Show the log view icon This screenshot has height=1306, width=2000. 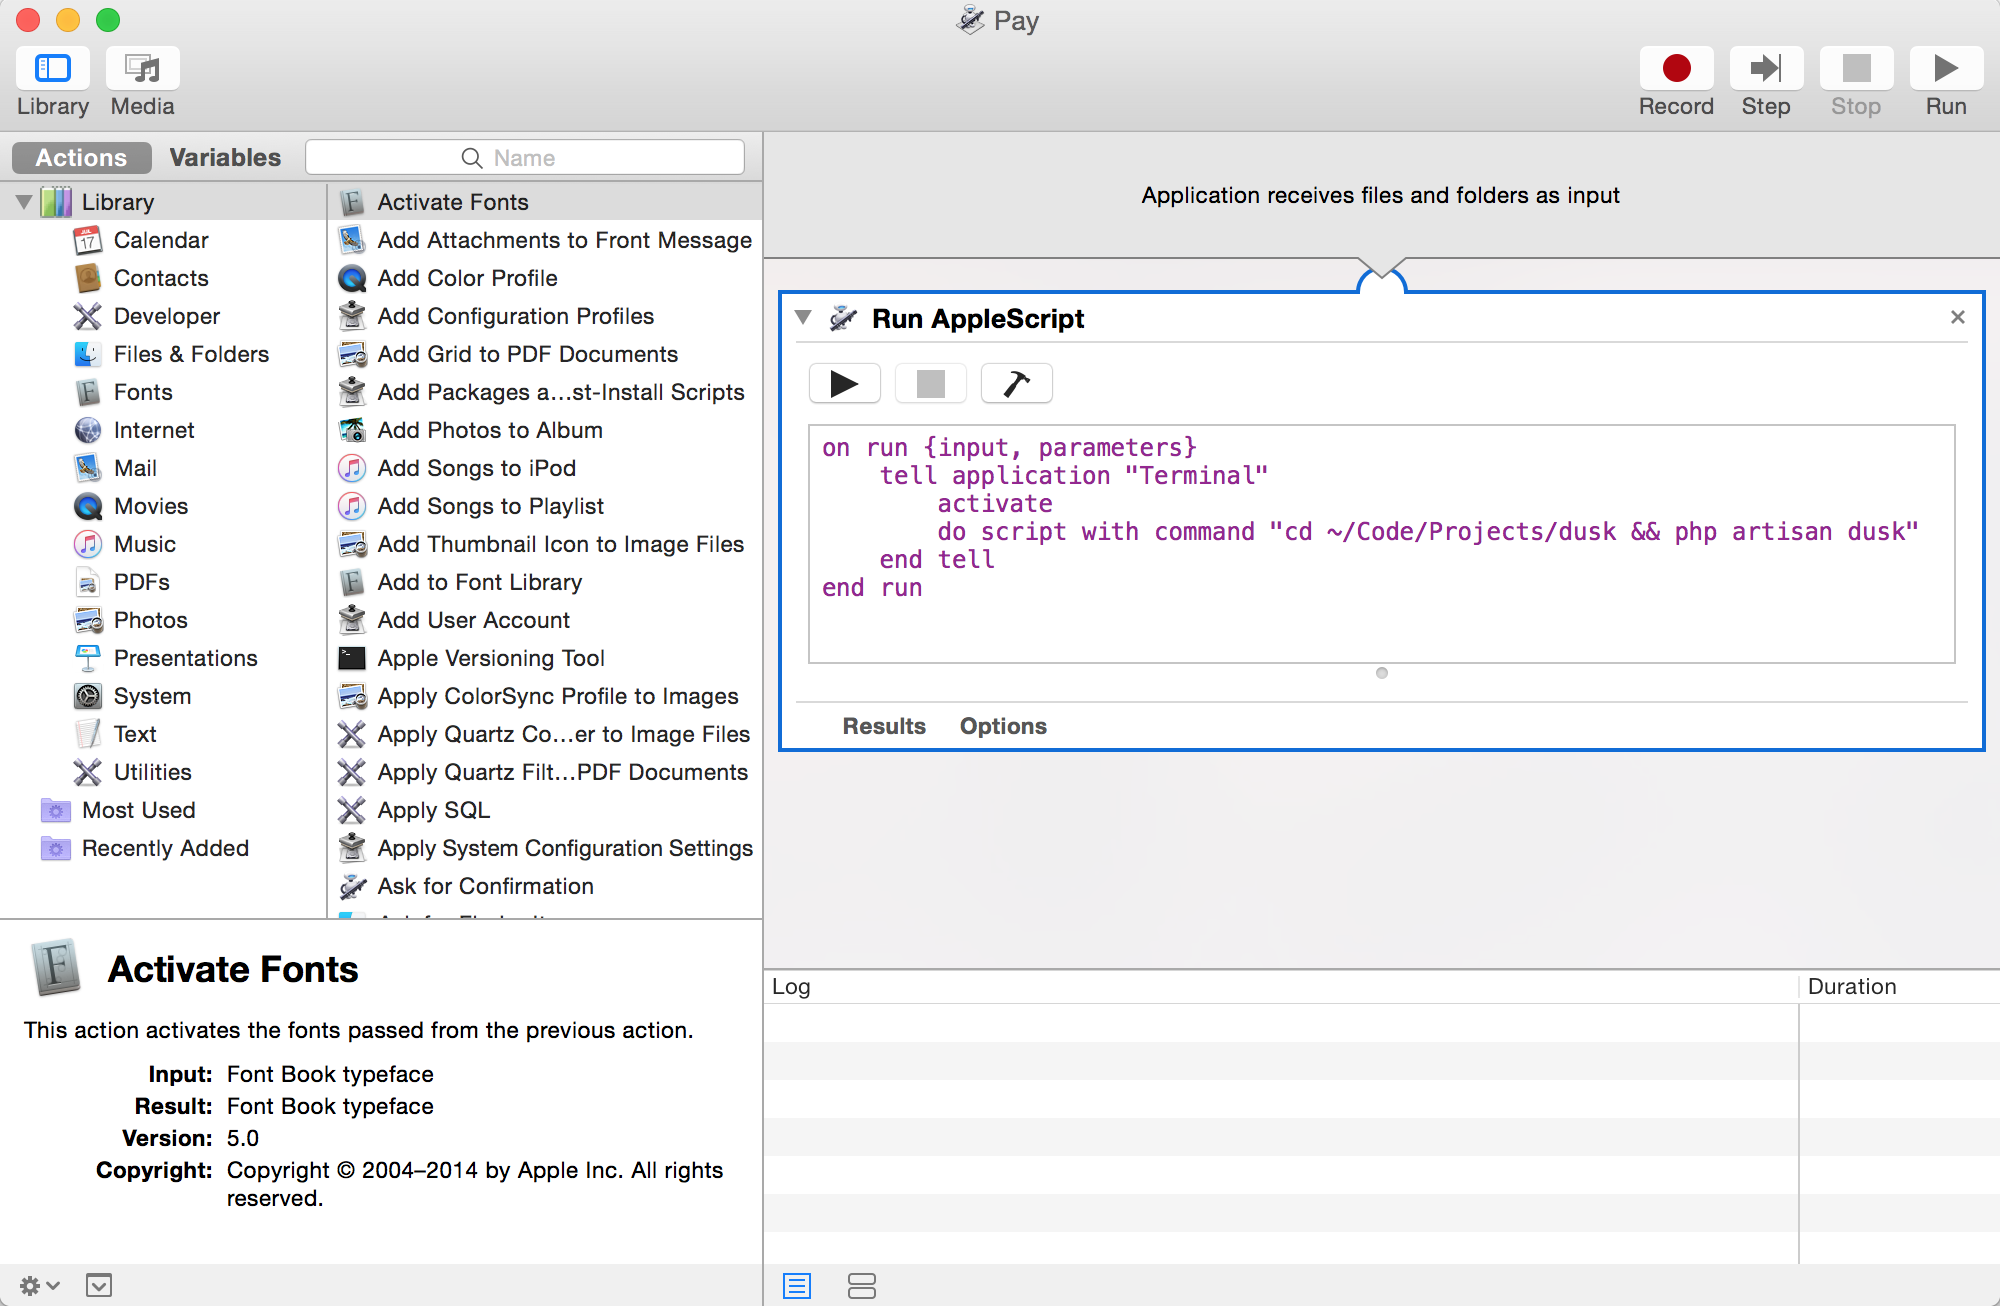point(797,1286)
